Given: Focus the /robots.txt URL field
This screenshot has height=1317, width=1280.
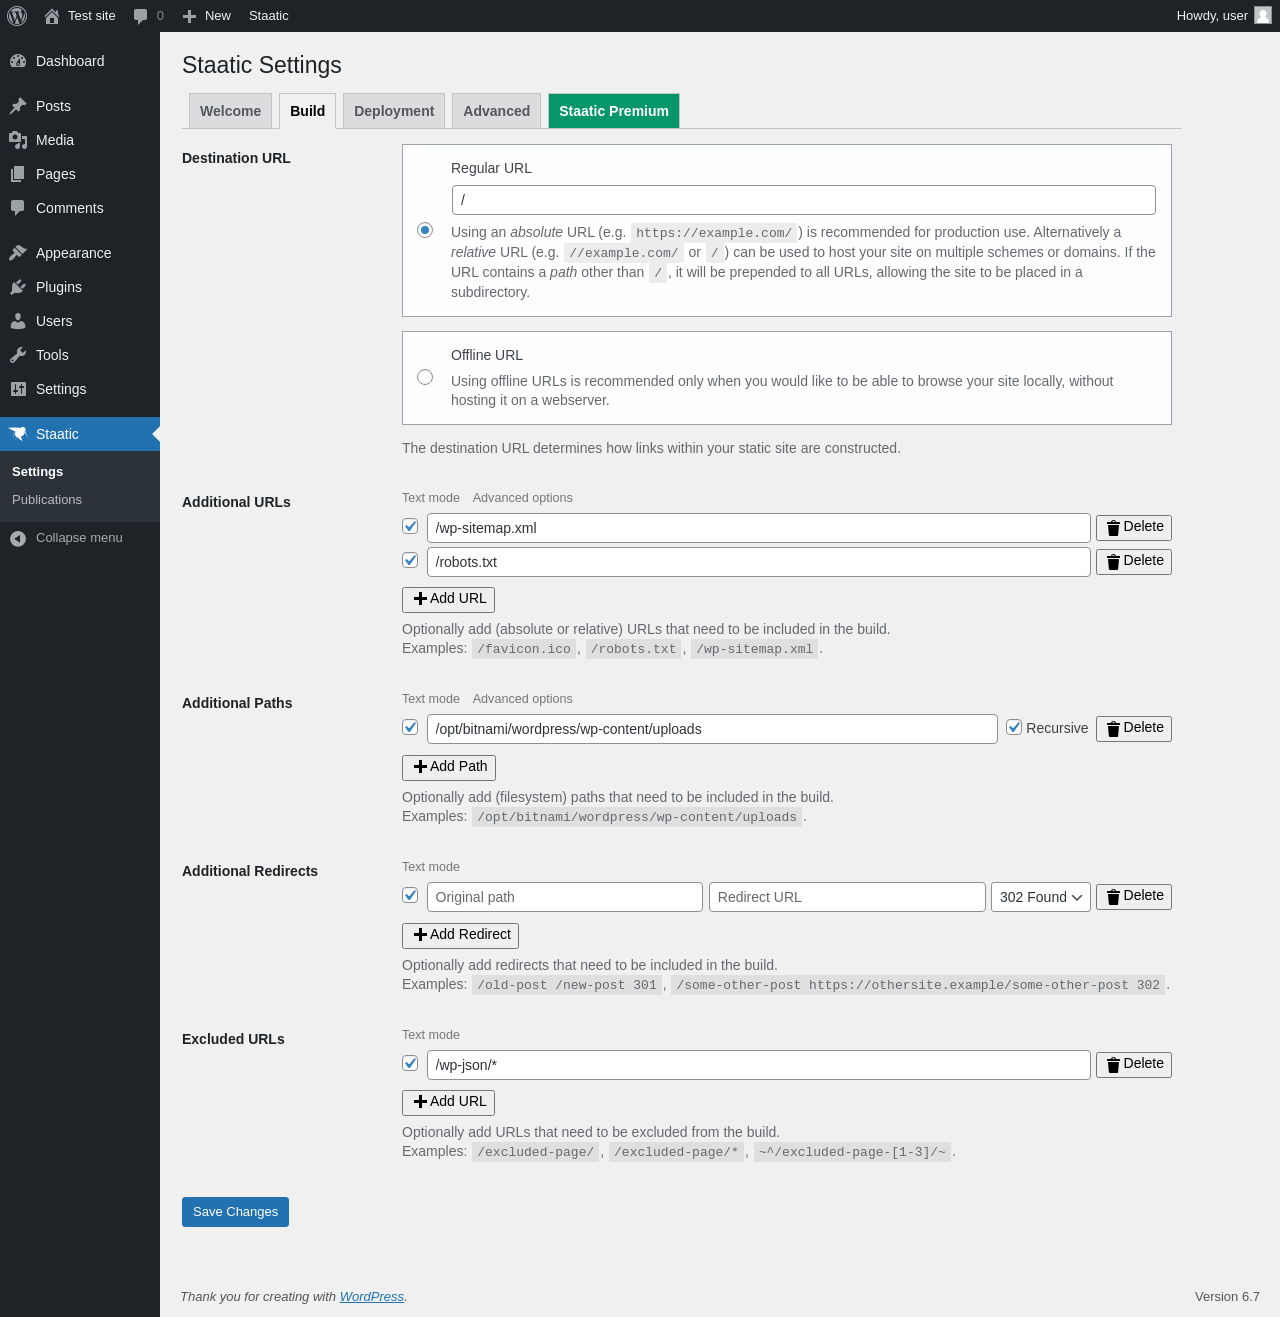Looking at the screenshot, I should 759,562.
